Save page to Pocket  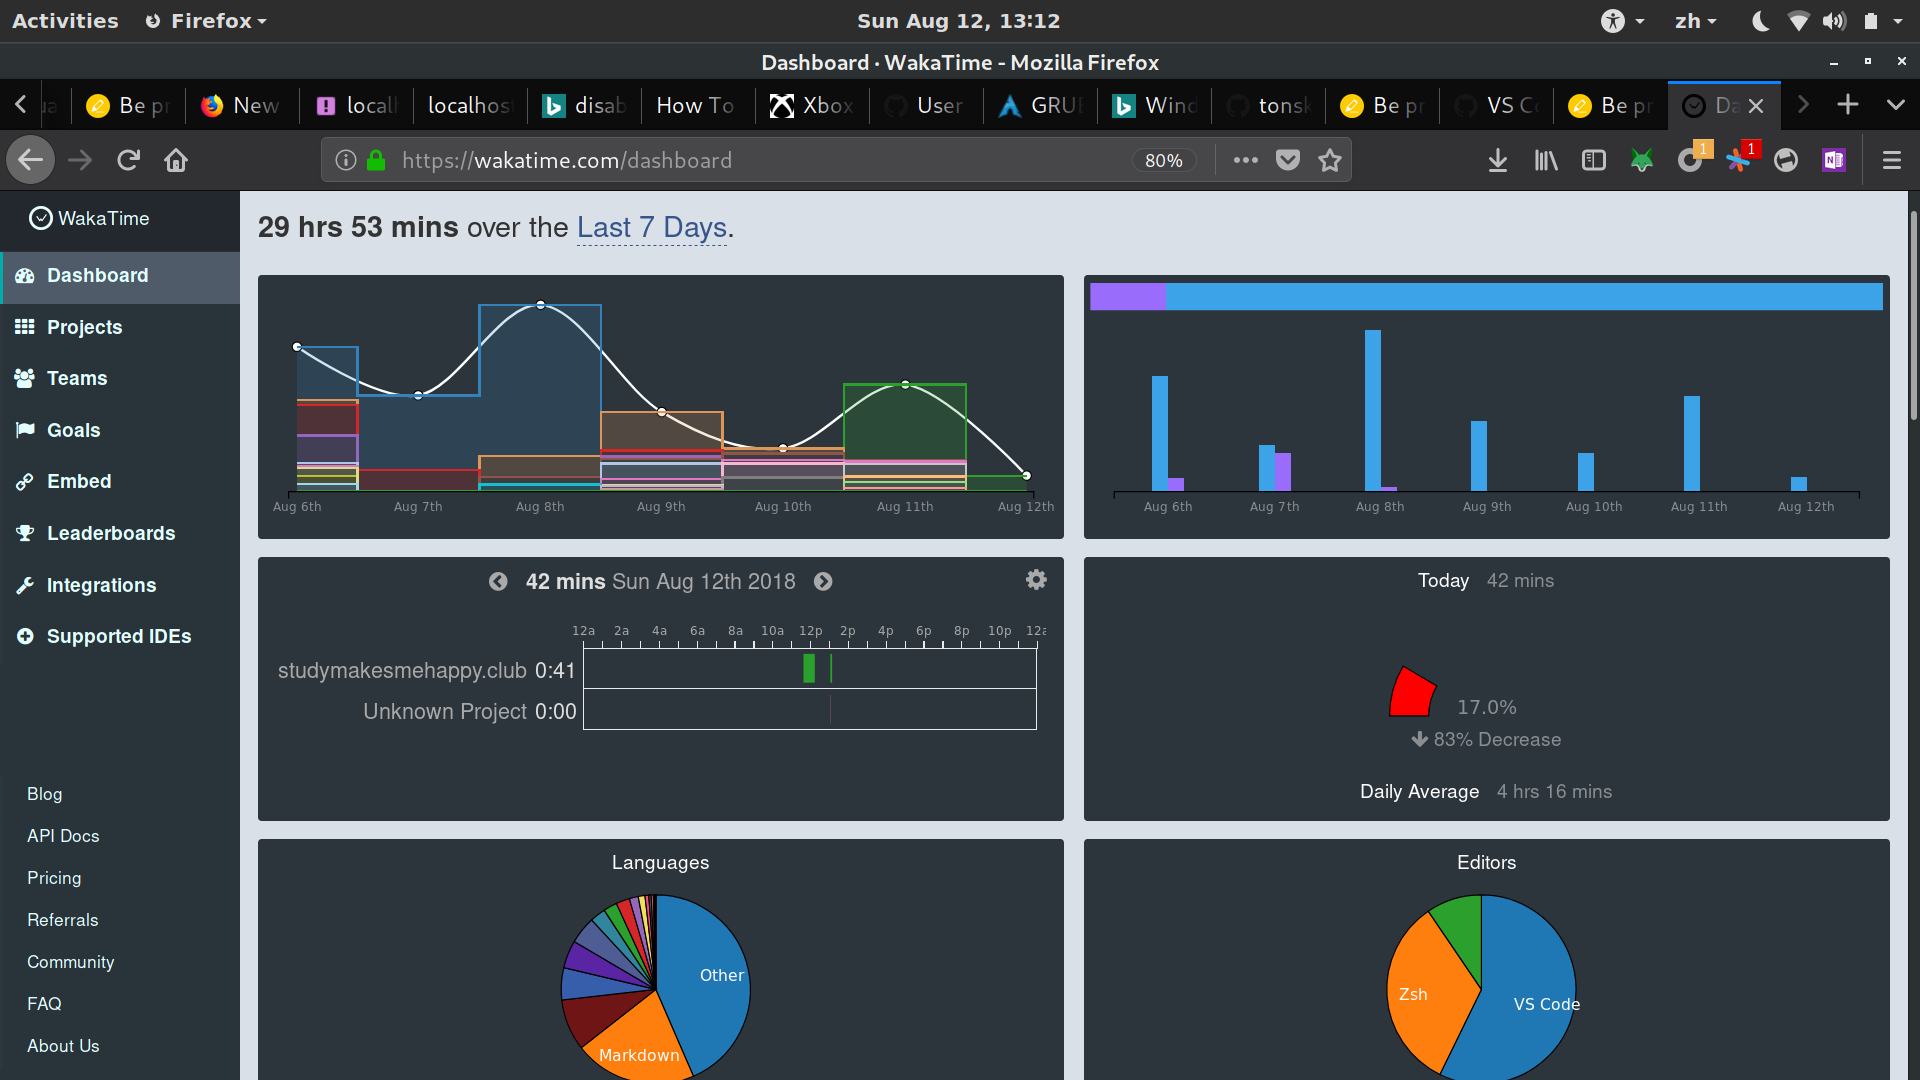1288,160
